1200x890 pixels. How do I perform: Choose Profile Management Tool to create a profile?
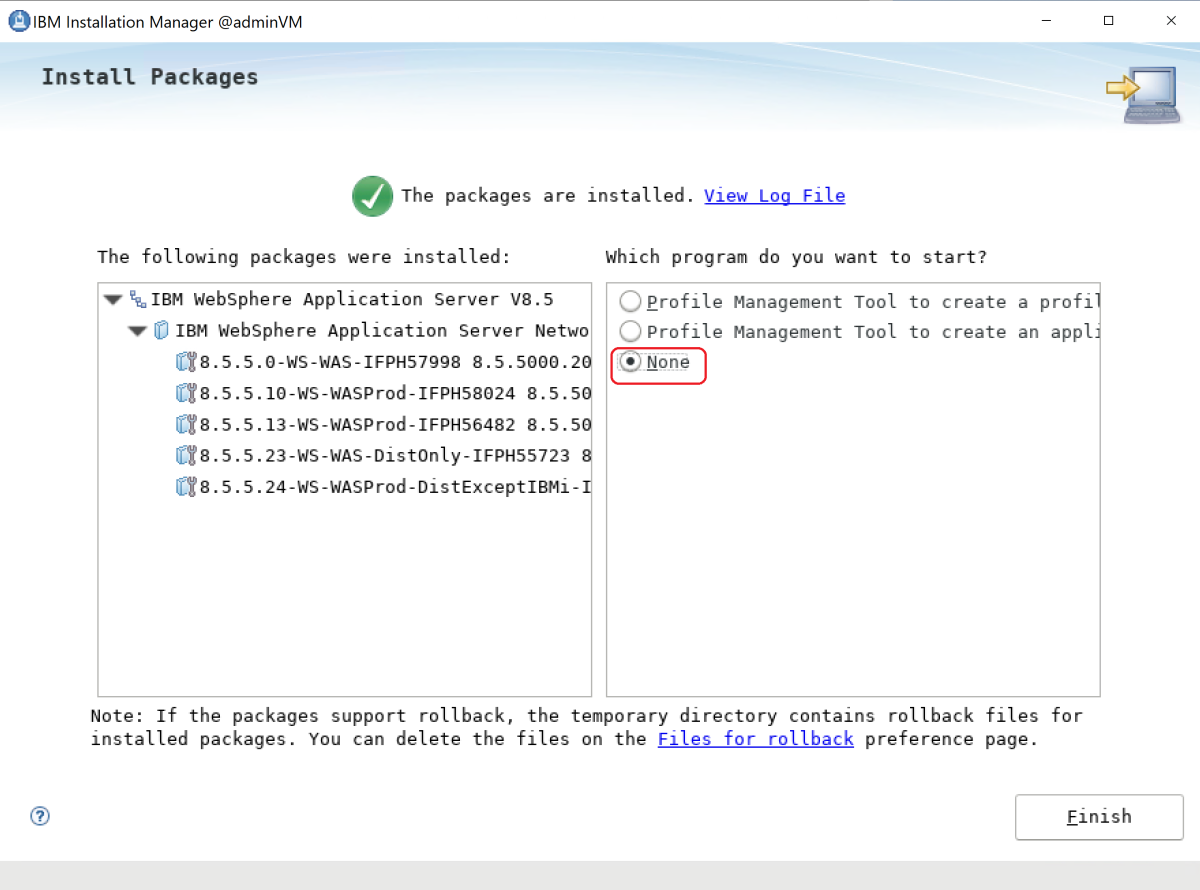[630, 300]
